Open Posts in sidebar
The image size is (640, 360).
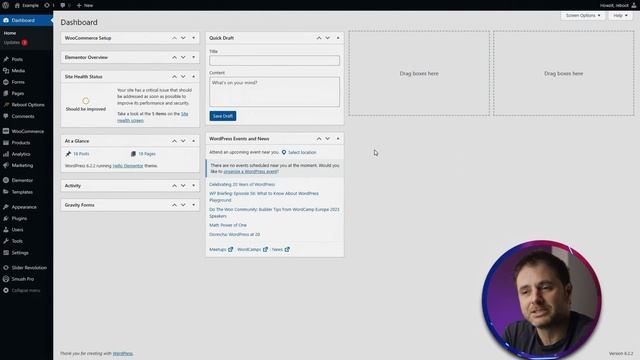[x=17, y=59]
